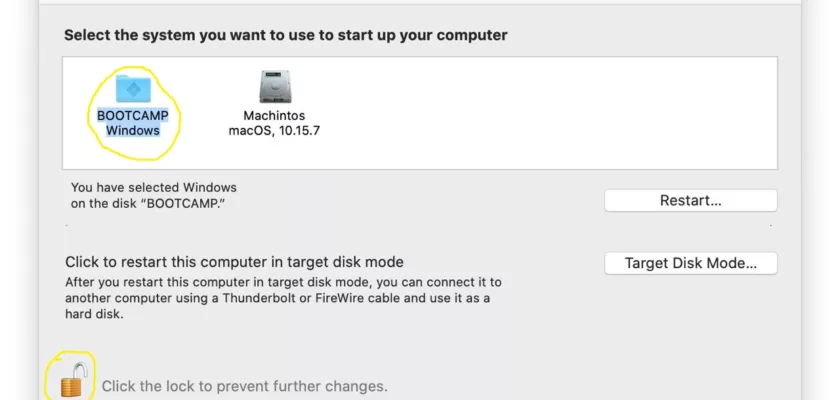The image size is (840, 400).
Task: Click the Restart... button
Action: 691,200
